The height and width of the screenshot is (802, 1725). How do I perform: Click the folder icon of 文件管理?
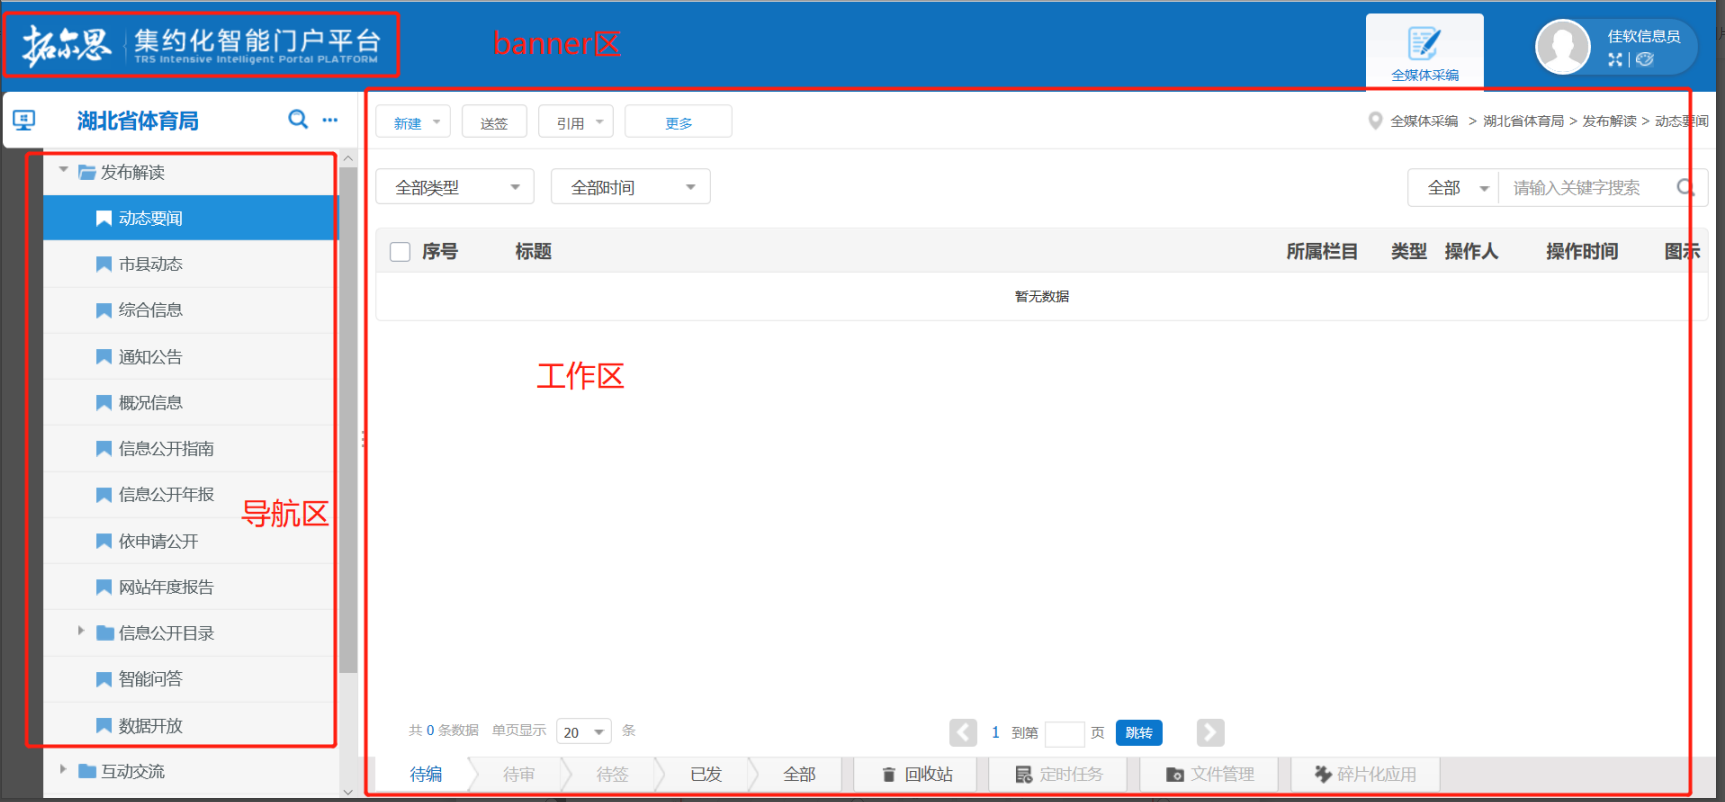[1175, 774]
